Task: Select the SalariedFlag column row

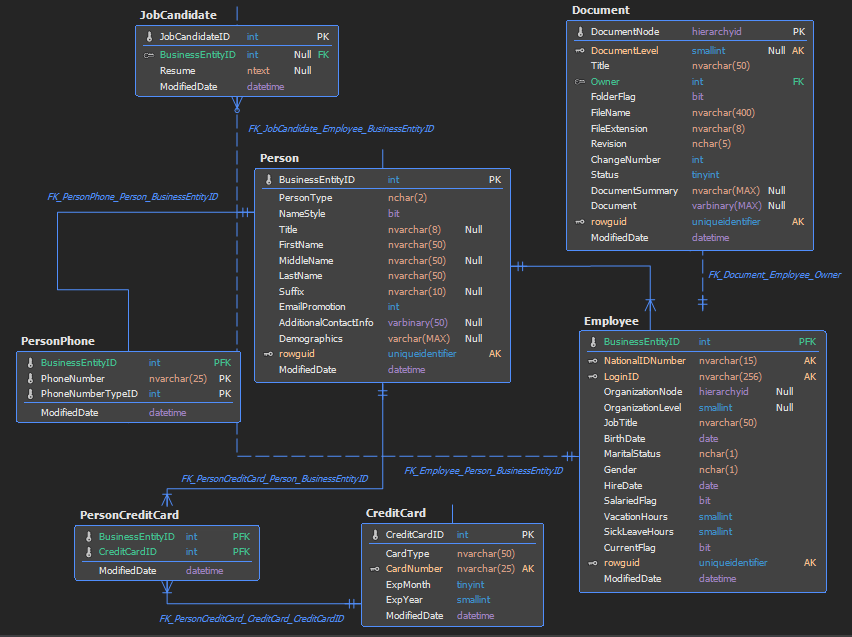Action: coord(703,501)
